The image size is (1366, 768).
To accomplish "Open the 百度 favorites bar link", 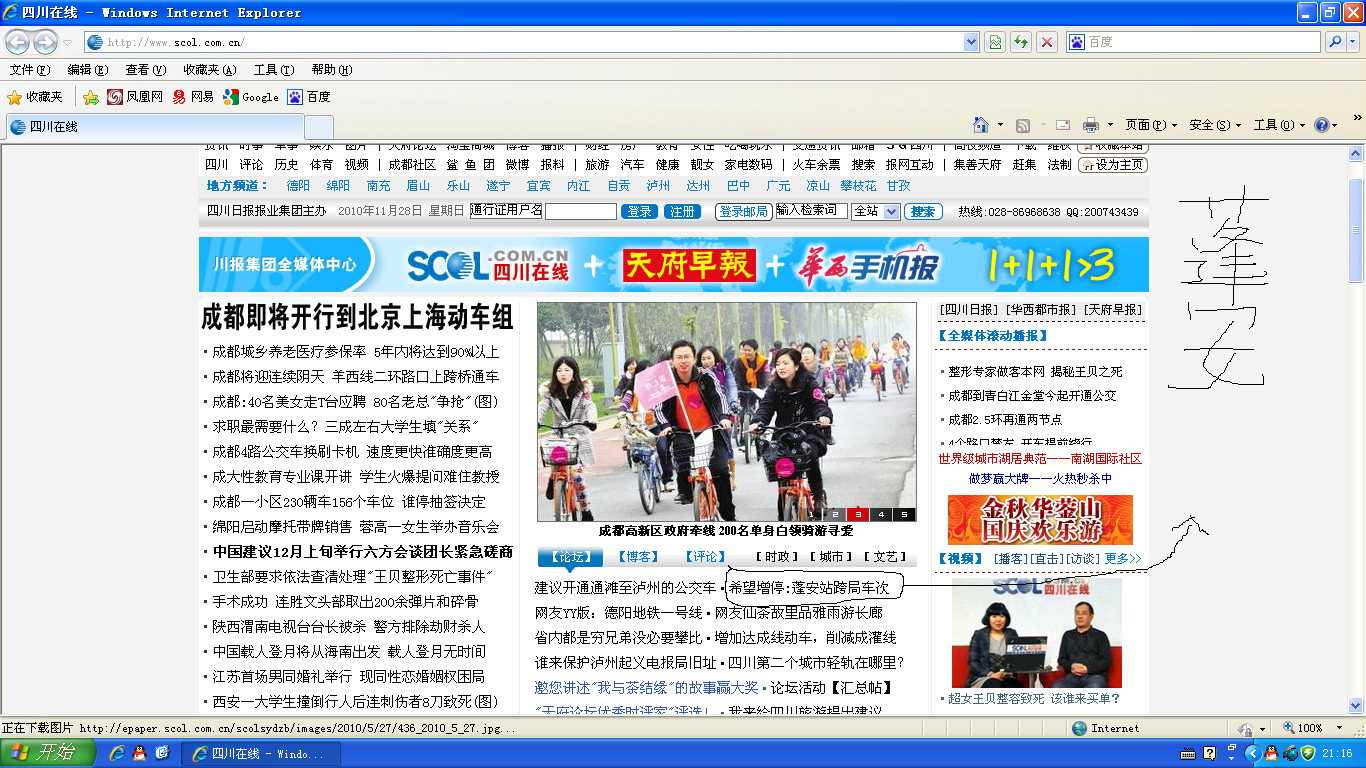I will (309, 97).
